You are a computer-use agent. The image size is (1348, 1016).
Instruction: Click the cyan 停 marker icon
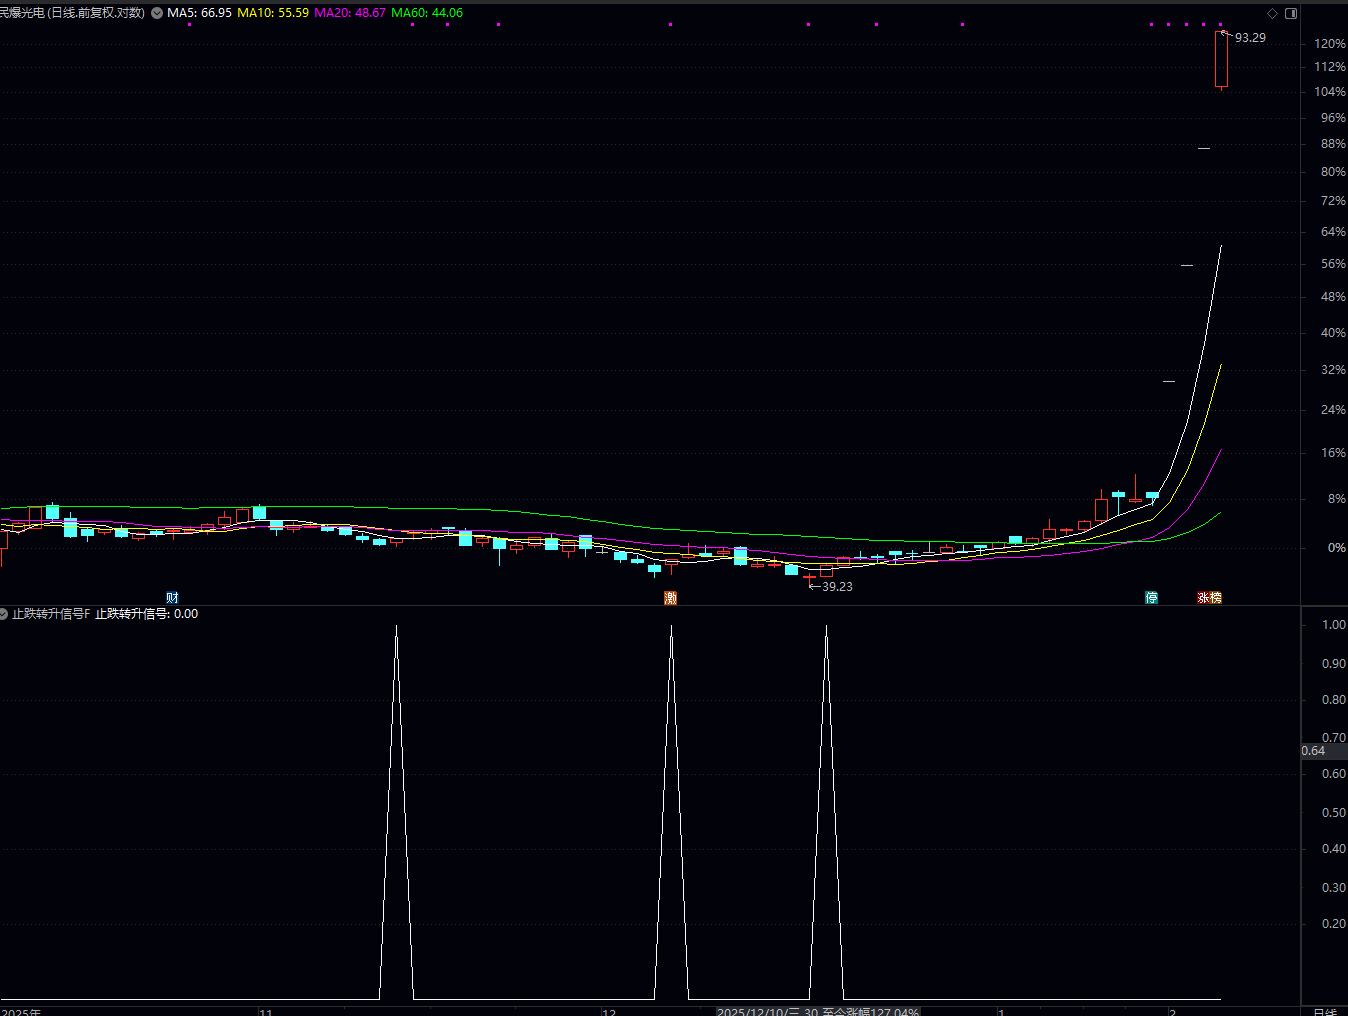(1152, 598)
